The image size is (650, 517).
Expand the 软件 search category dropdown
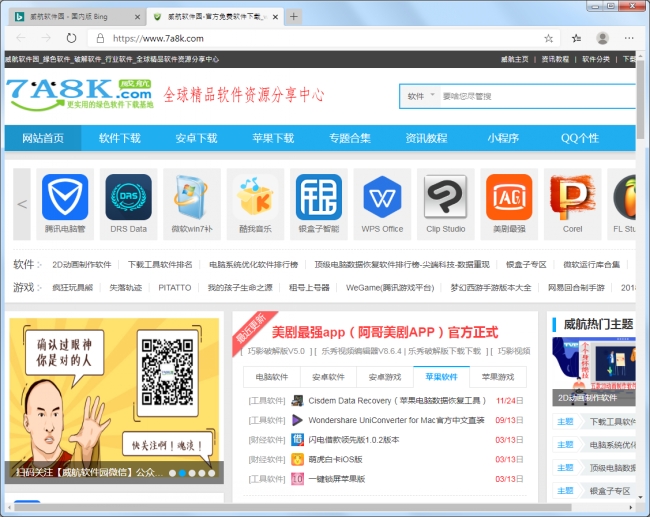pyautogui.click(x=420, y=96)
